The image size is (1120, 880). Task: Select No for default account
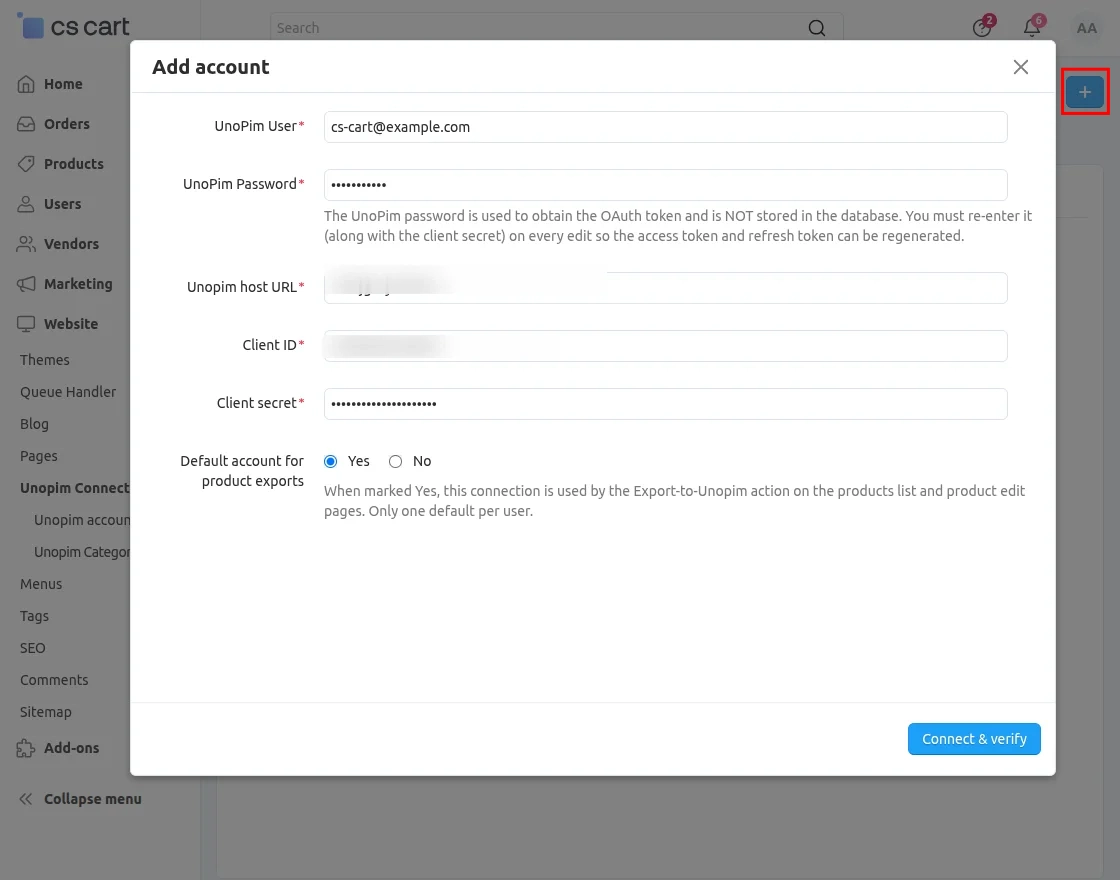(x=396, y=461)
